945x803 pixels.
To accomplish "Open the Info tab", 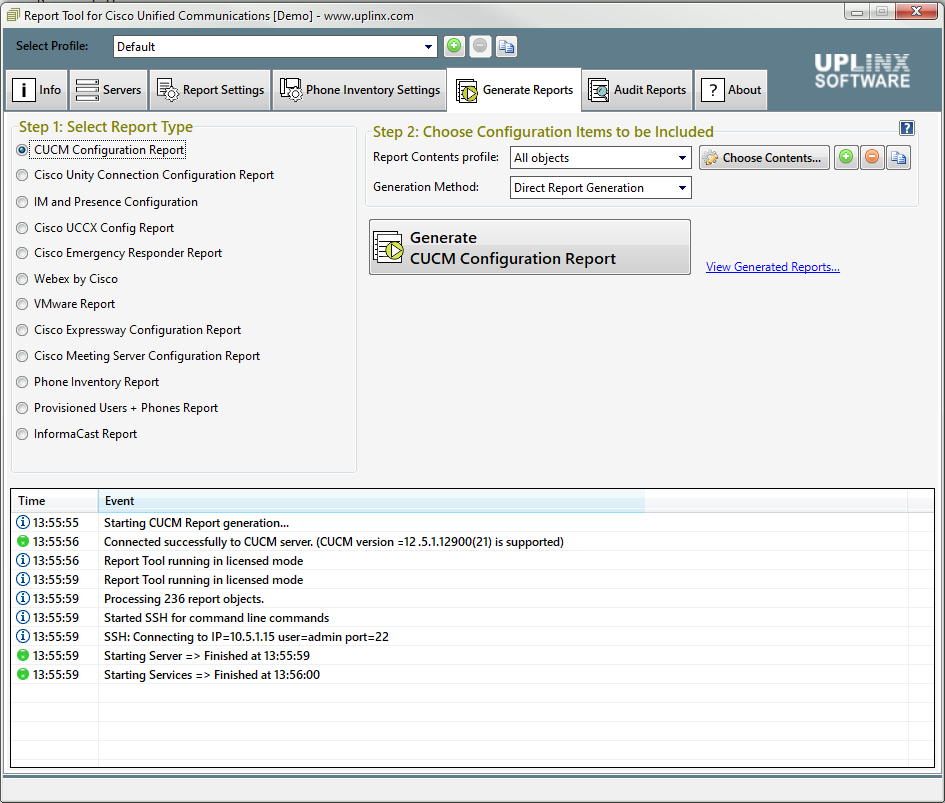I will tap(37, 90).
